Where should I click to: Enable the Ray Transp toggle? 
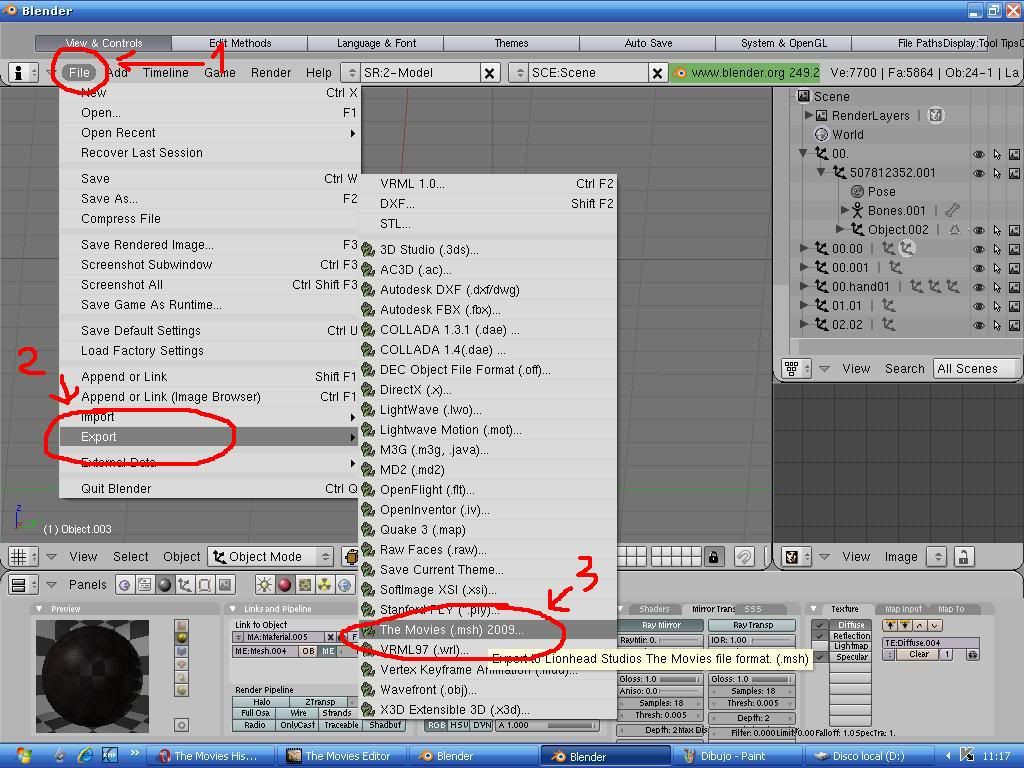(x=752, y=625)
